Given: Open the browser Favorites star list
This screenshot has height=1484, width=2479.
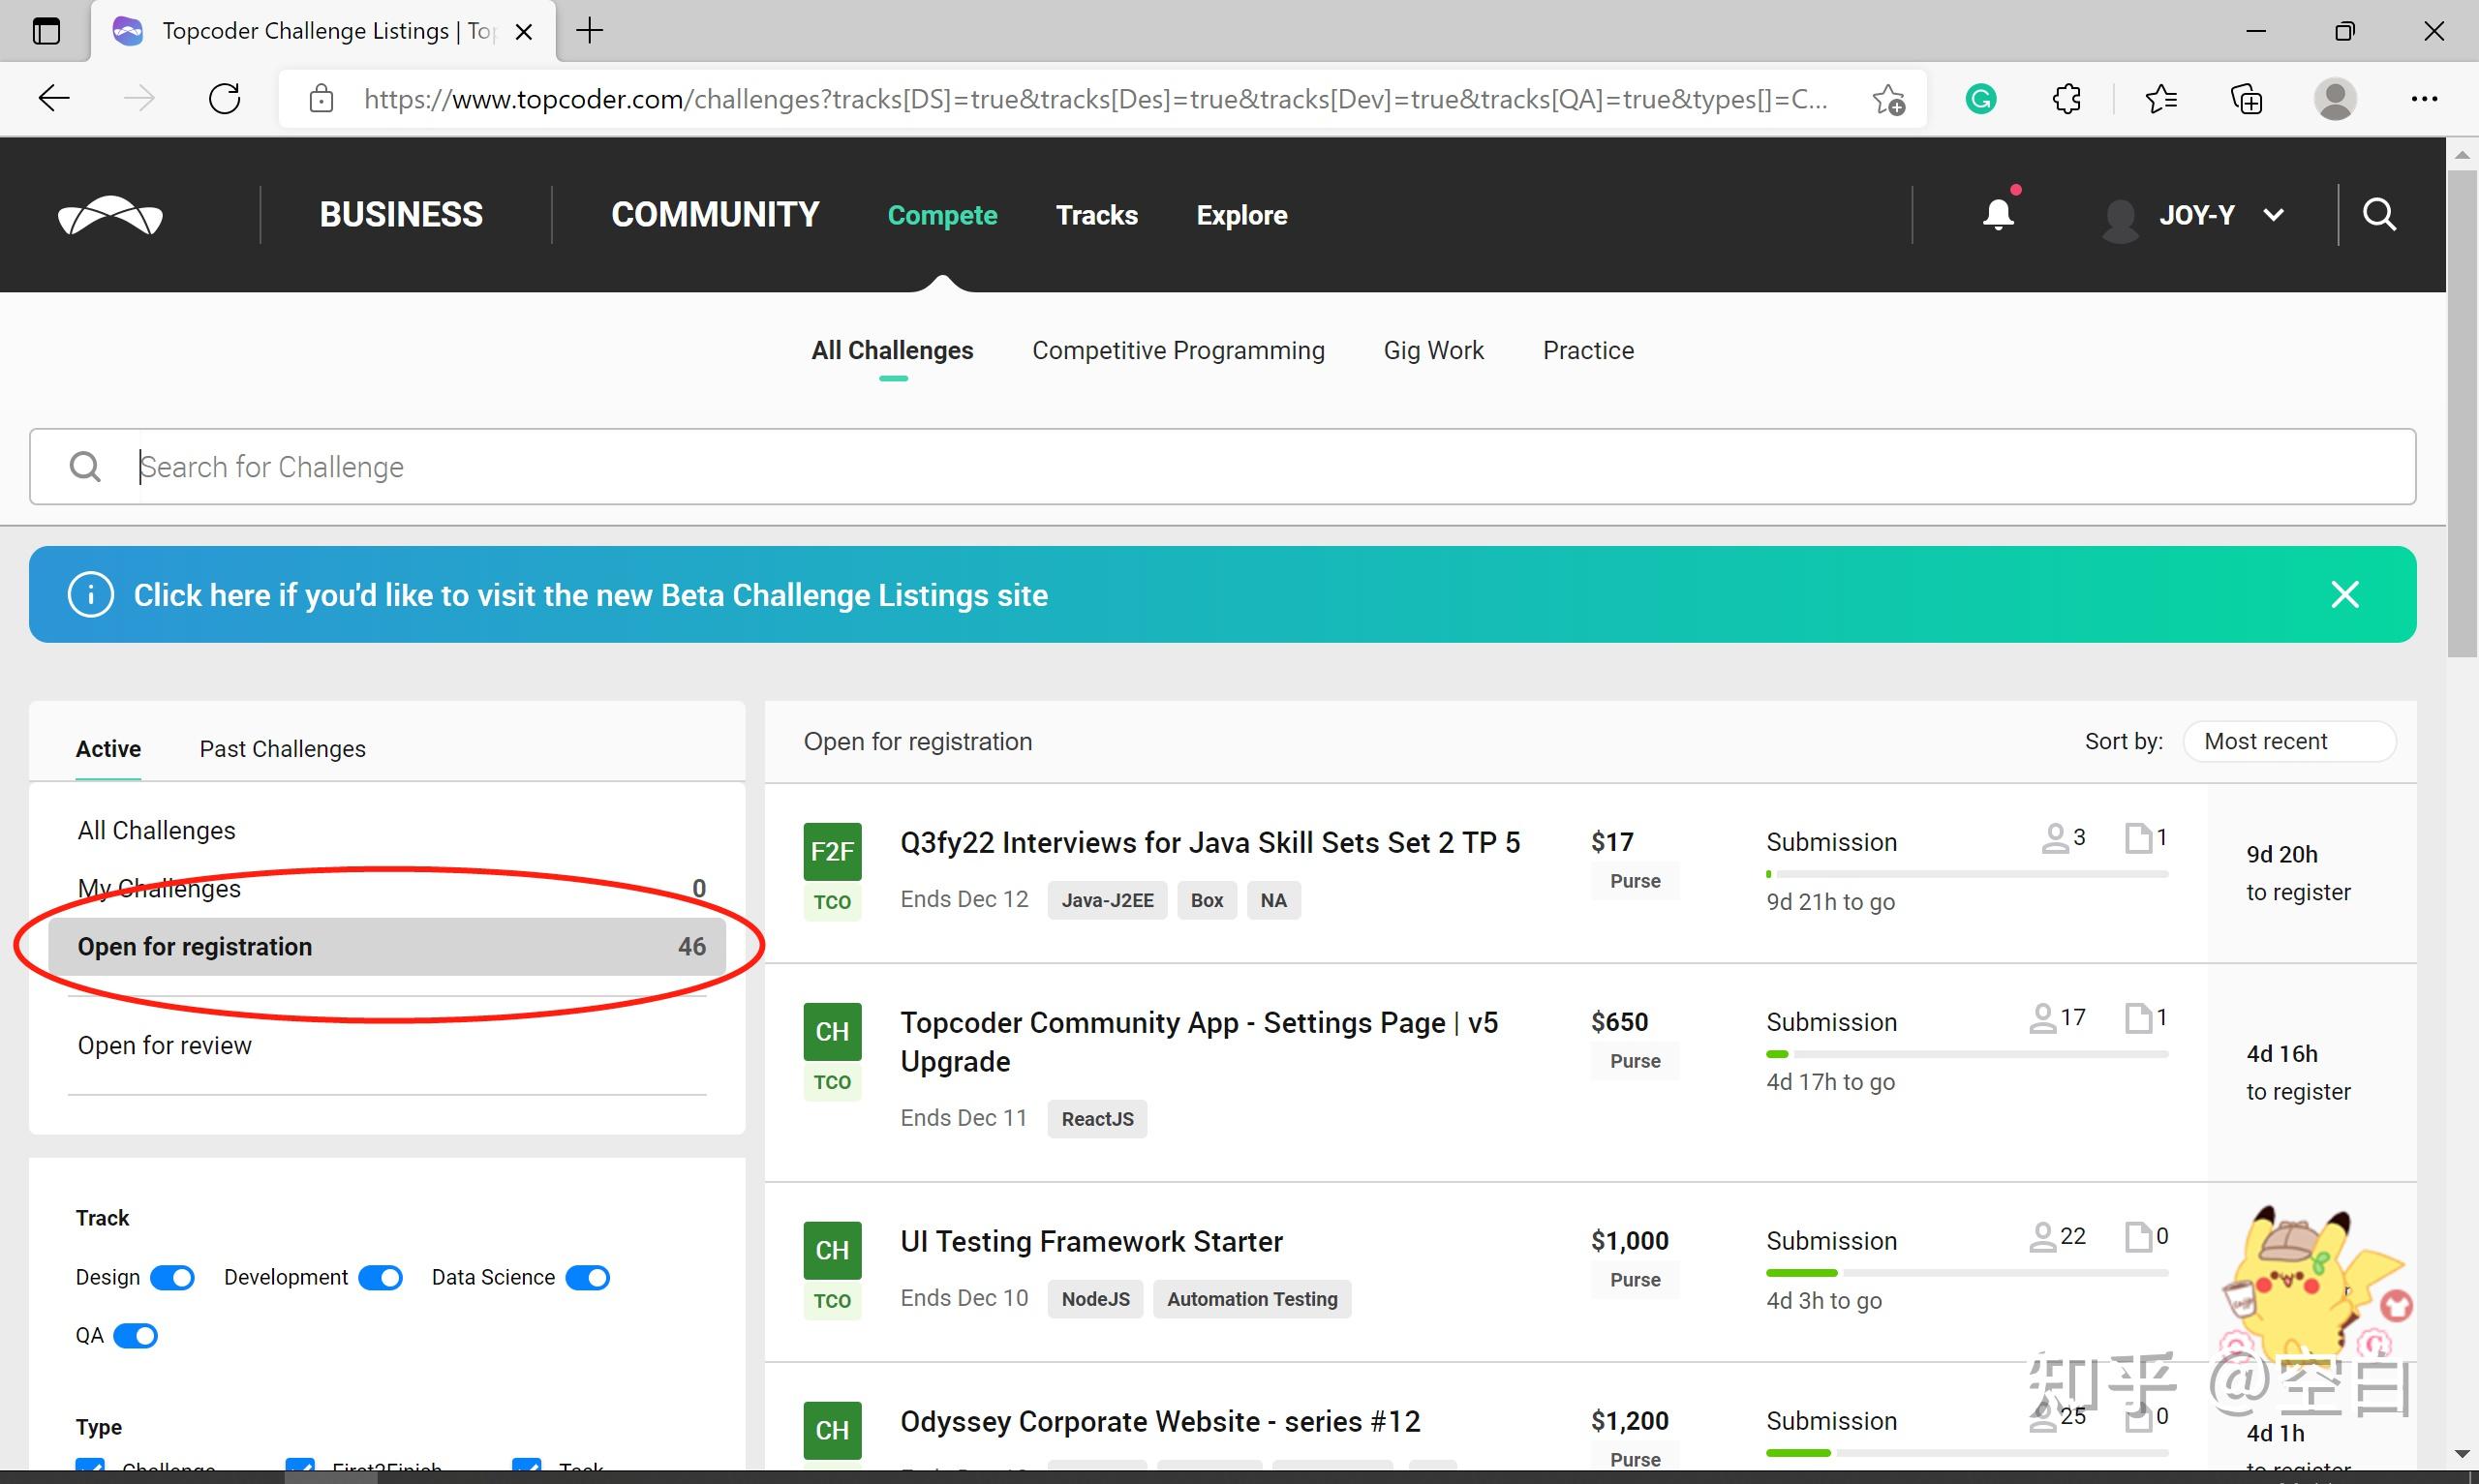Looking at the screenshot, I should (x=2160, y=99).
